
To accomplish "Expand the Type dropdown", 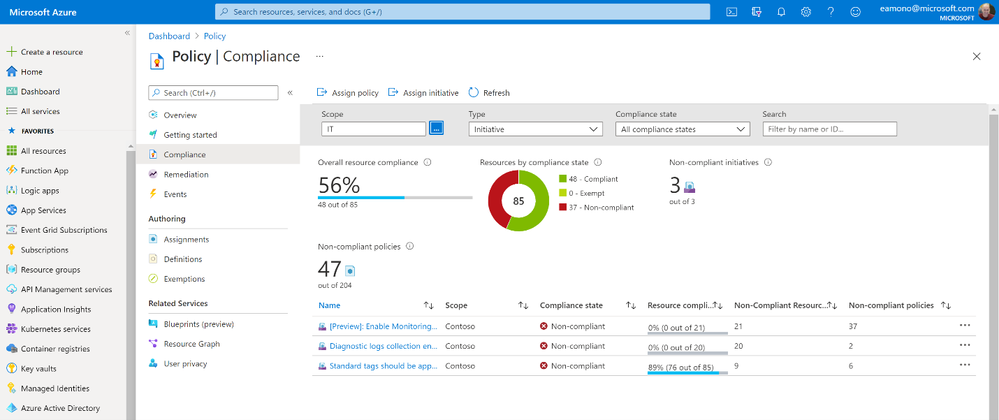I will pyautogui.click(x=535, y=129).
